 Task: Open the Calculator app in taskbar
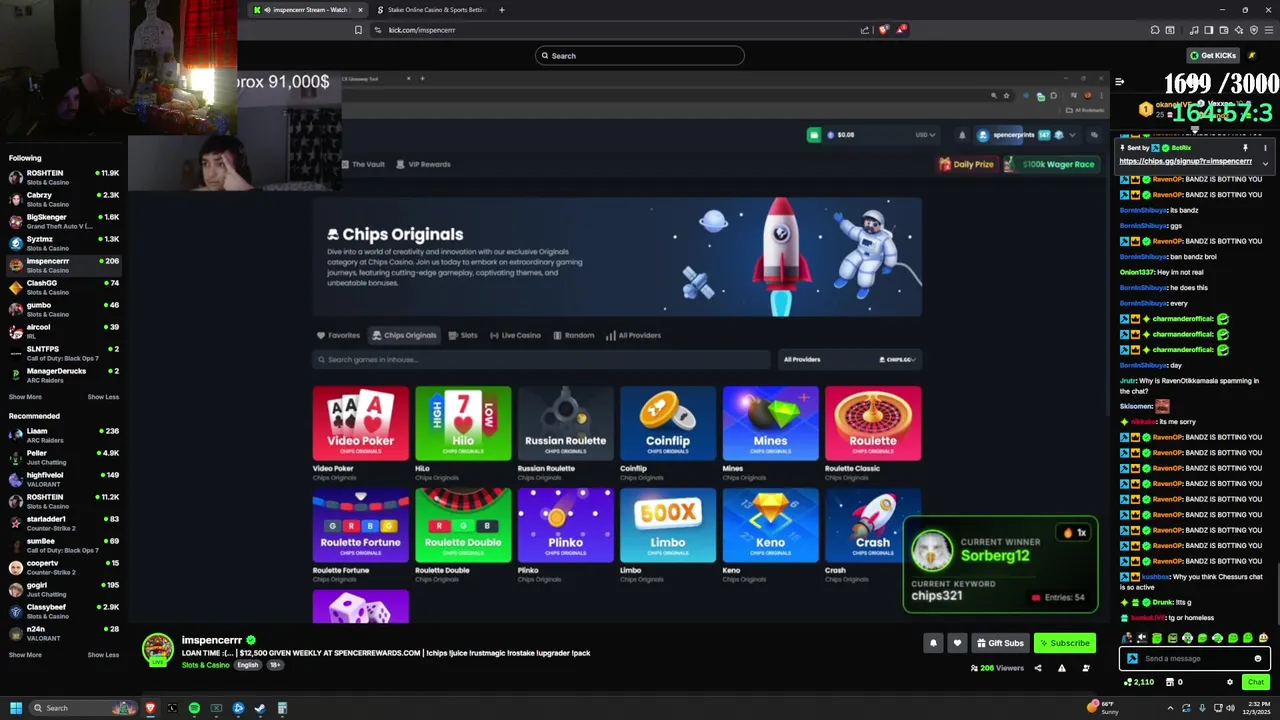pos(282,708)
